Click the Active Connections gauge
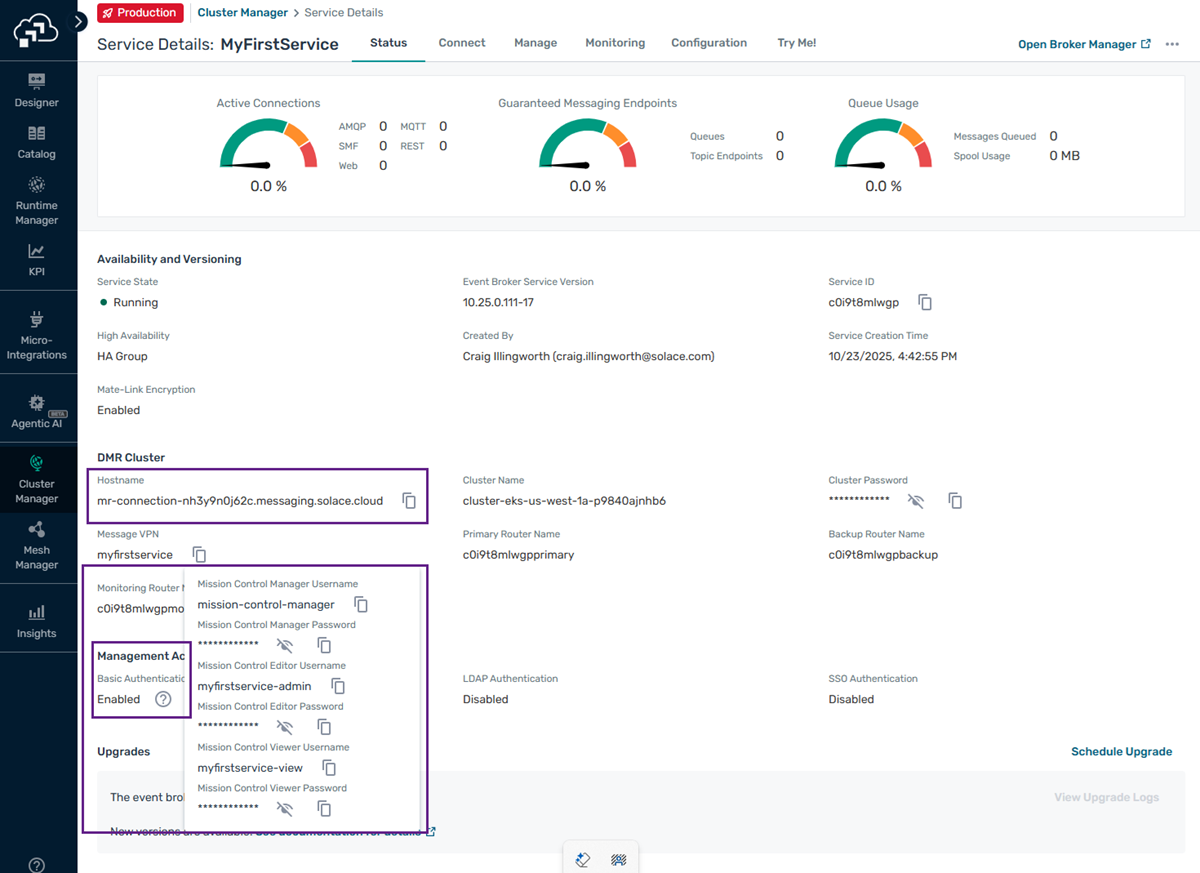 pos(267,145)
